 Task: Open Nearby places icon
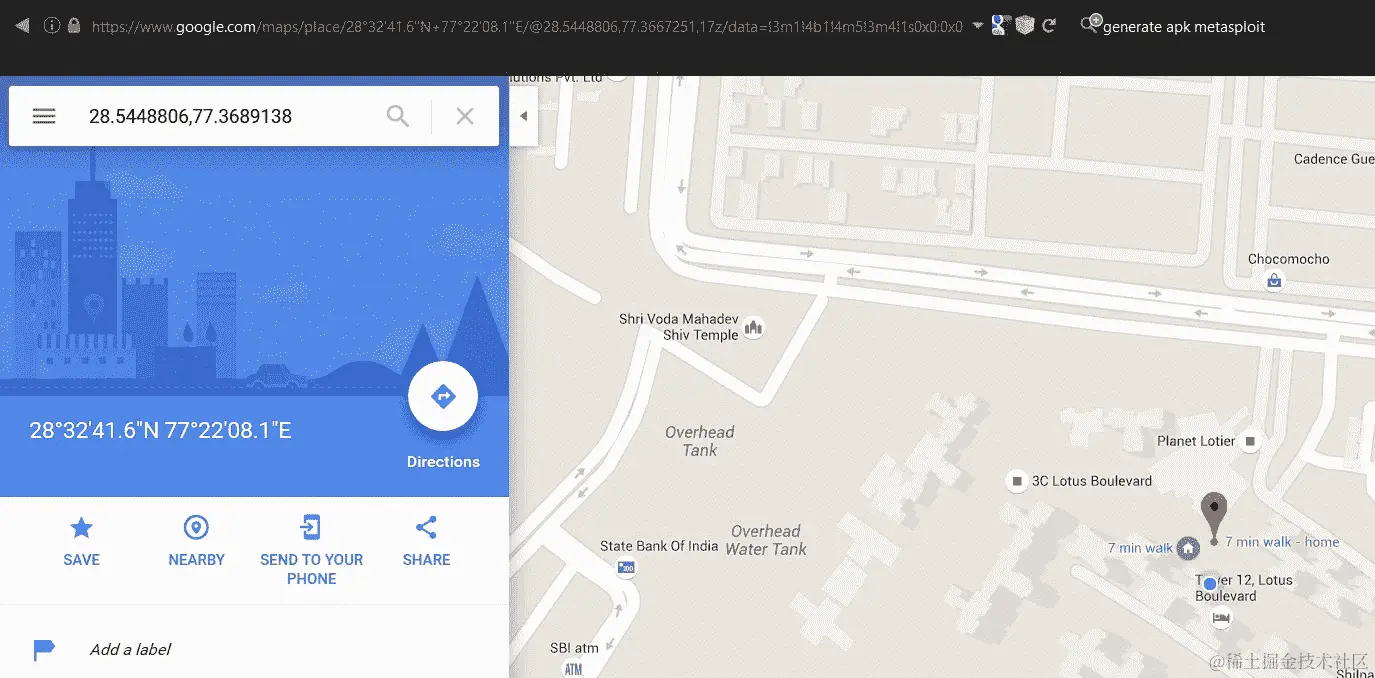point(196,527)
